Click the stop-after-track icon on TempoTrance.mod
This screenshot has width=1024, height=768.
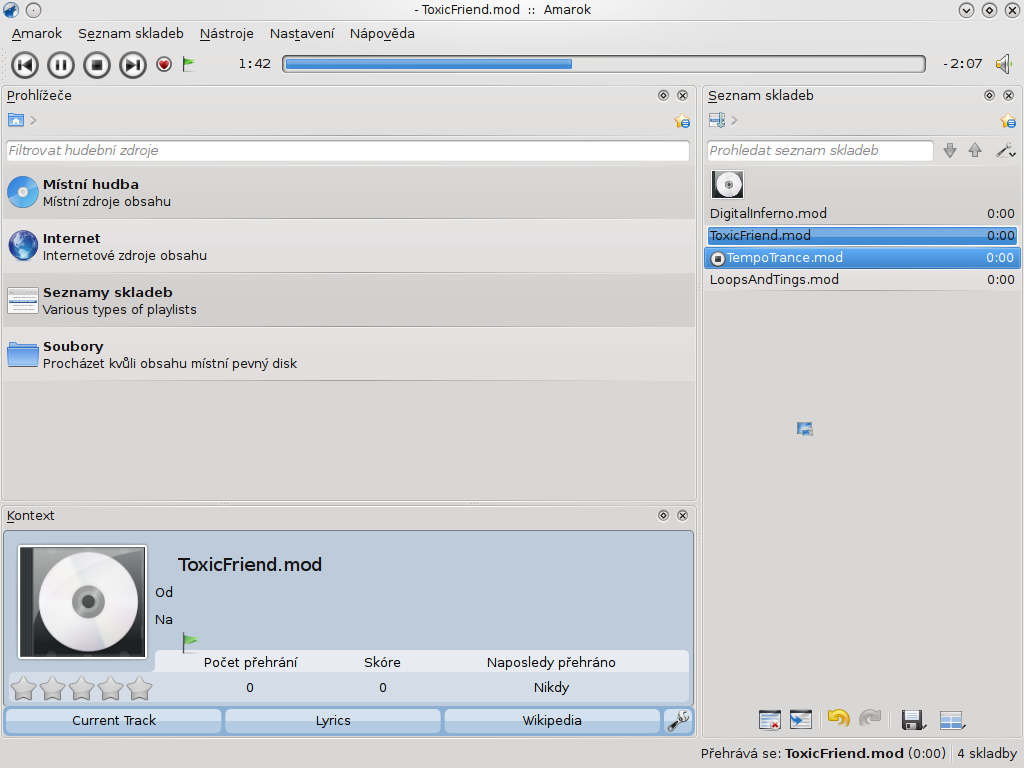pos(718,259)
